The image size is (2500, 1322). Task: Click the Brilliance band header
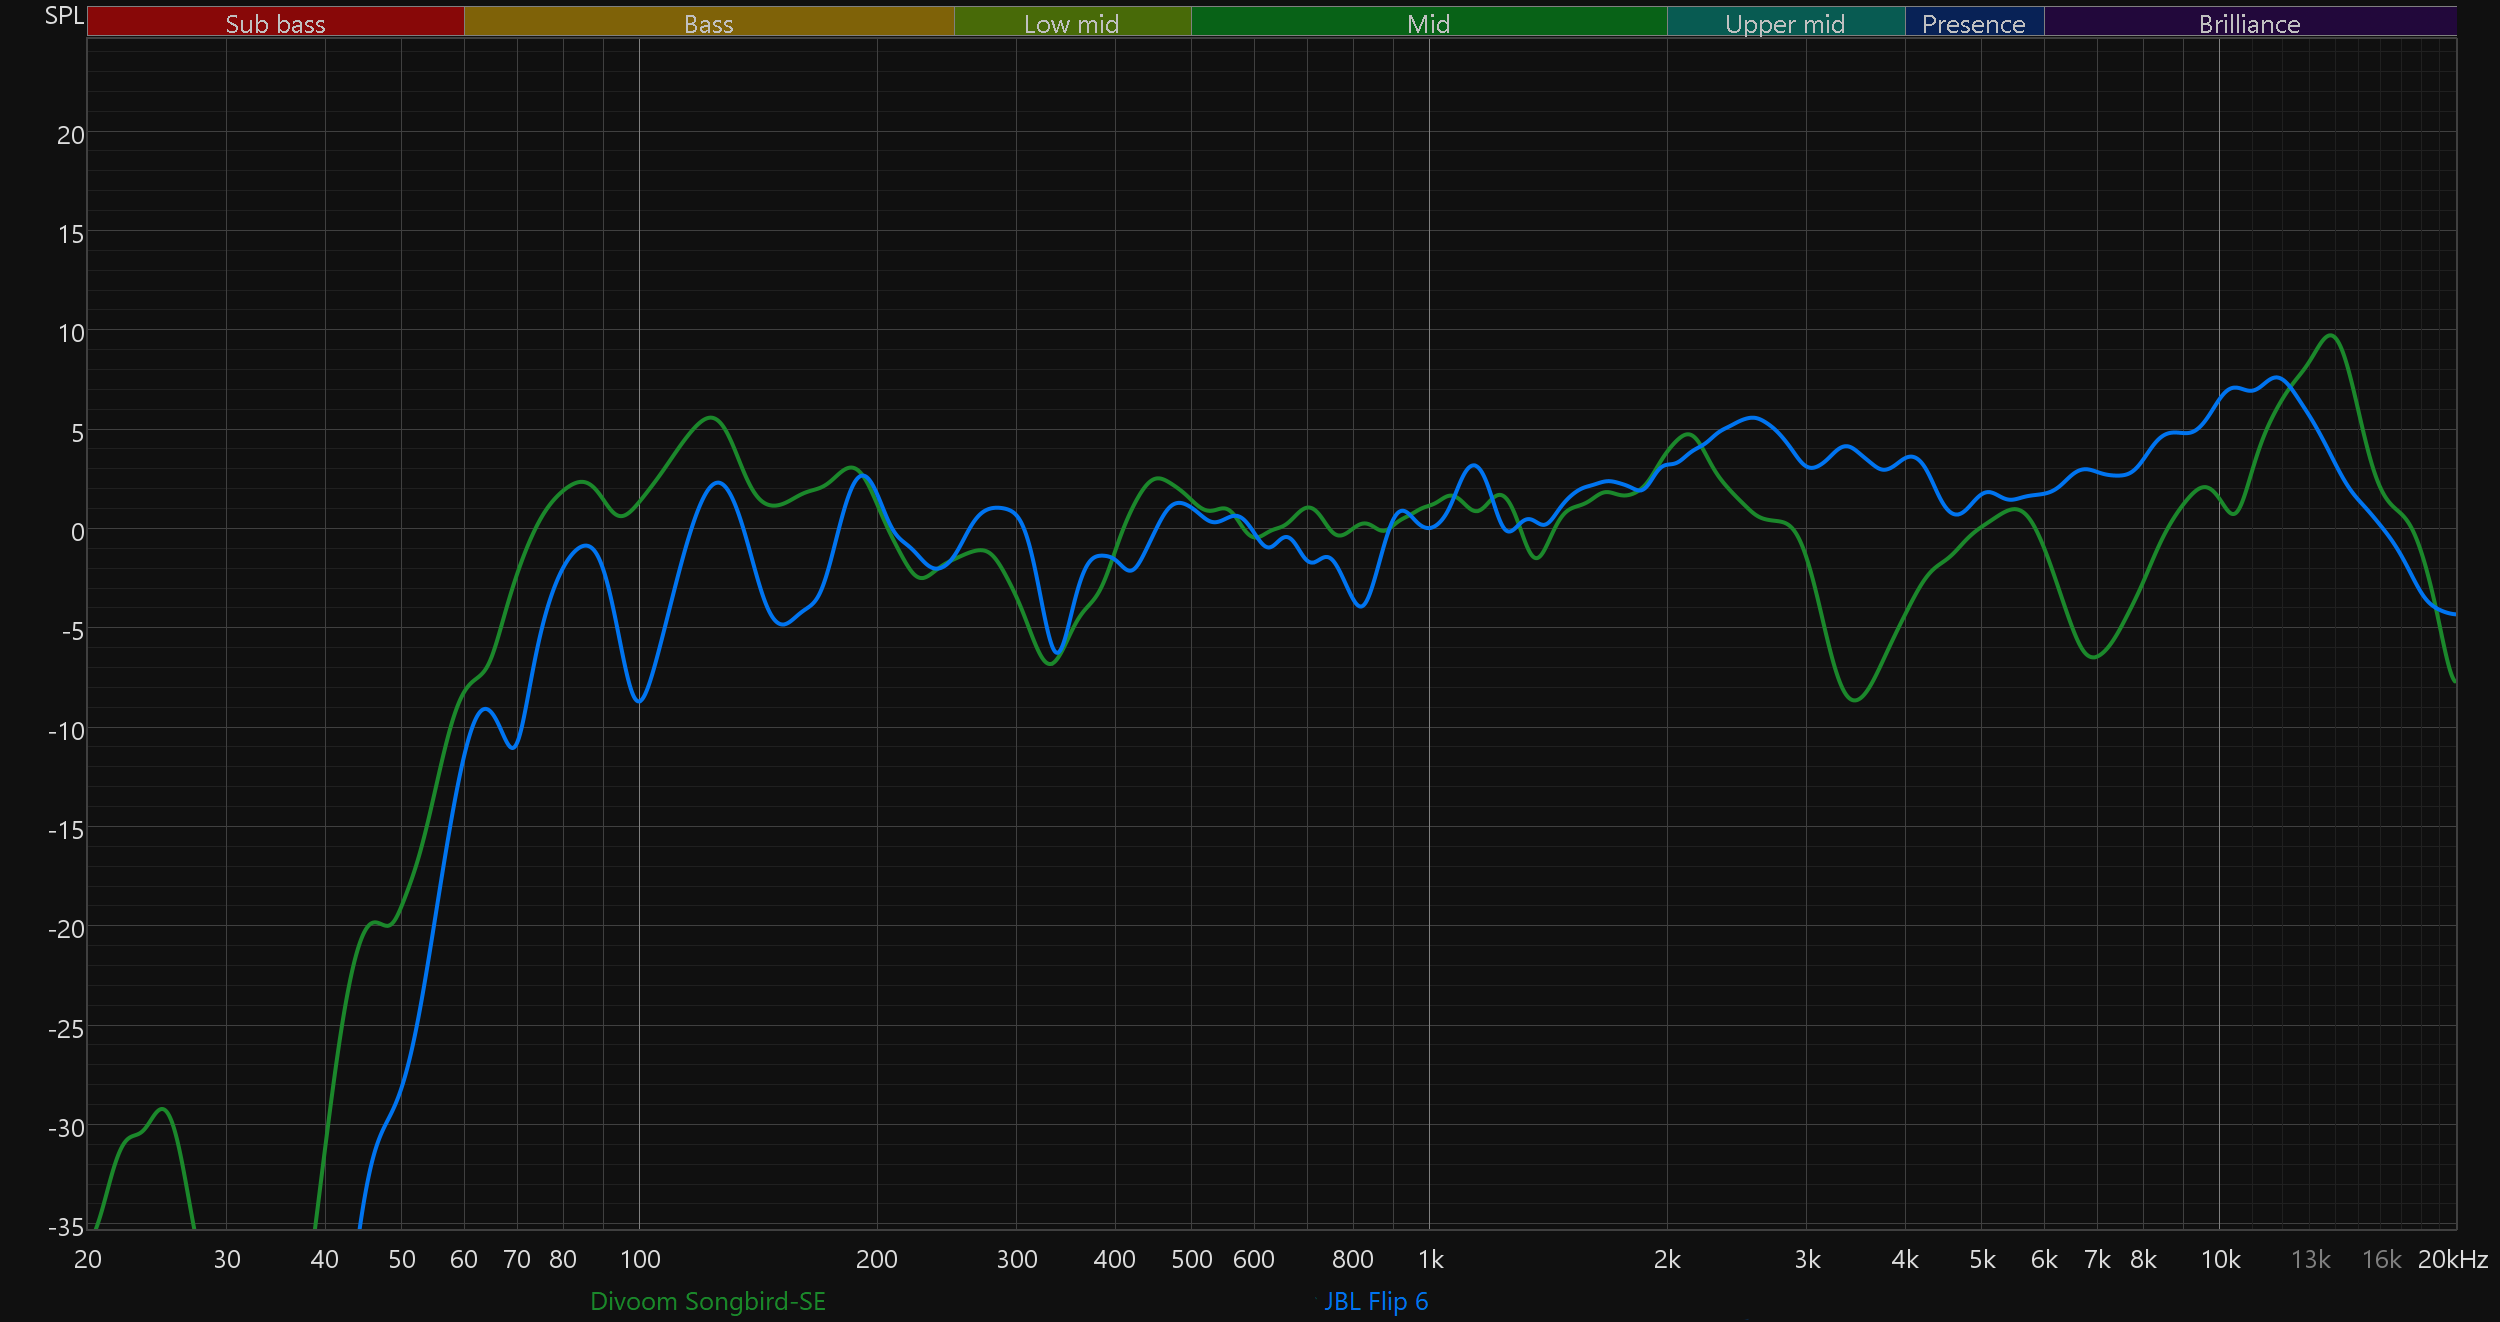point(2249,22)
